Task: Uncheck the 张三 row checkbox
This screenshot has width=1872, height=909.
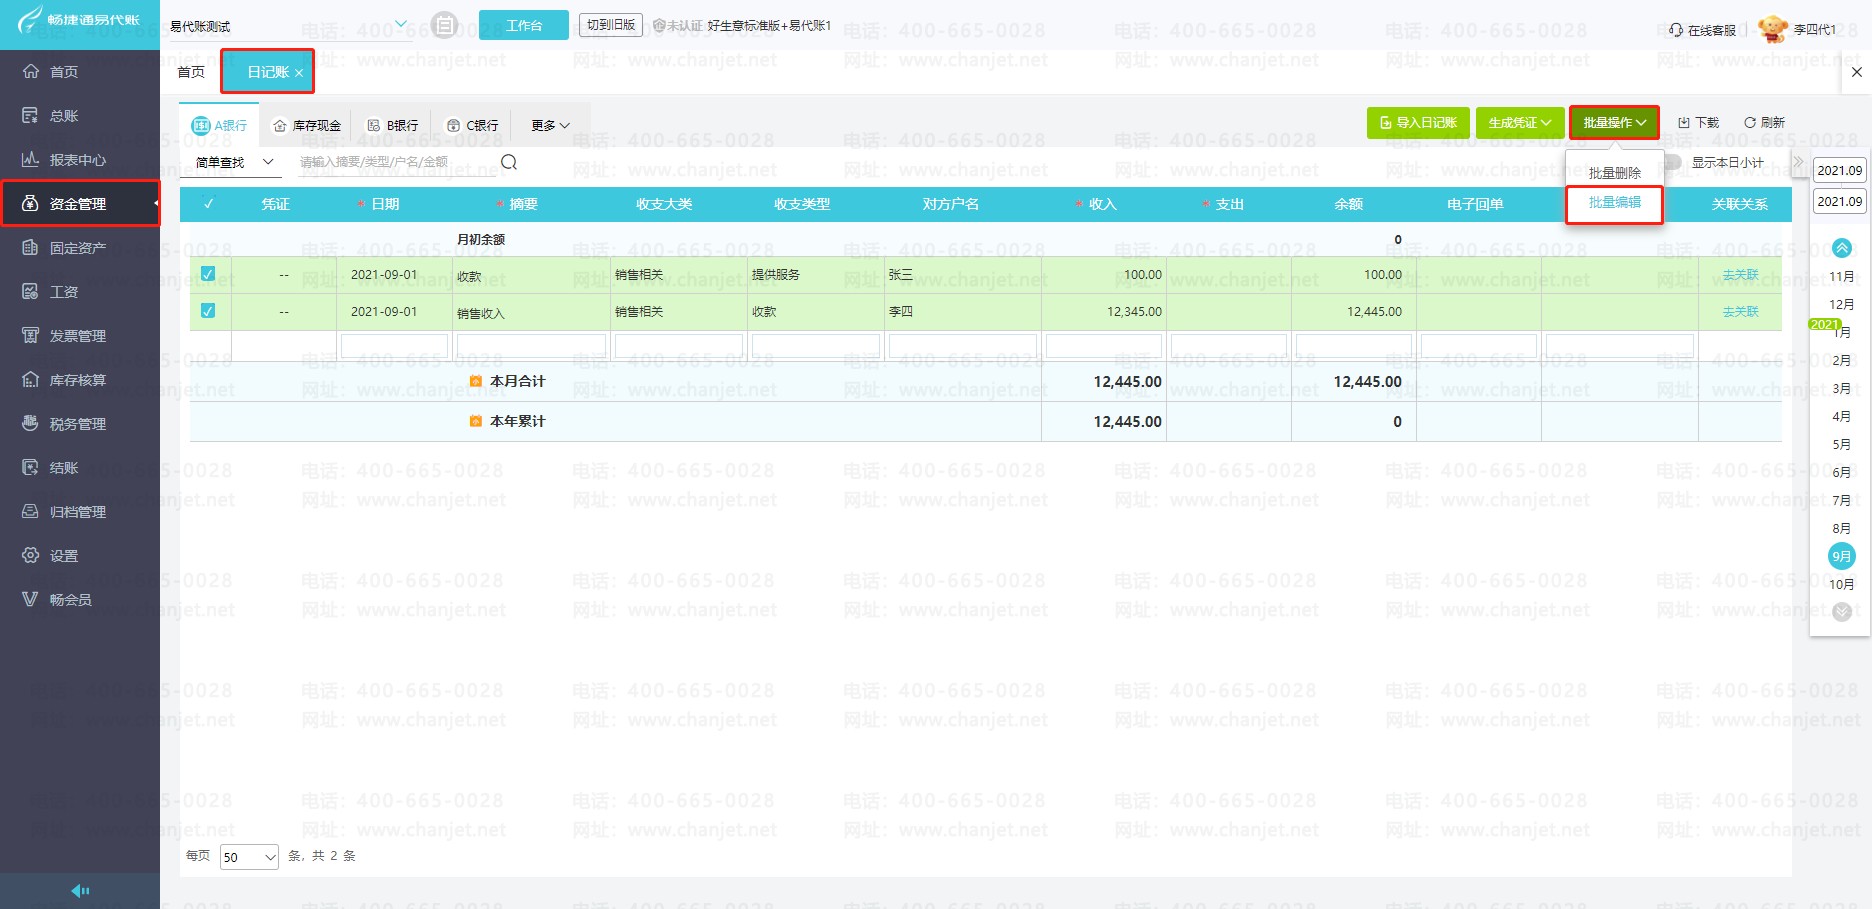Action: 208,274
